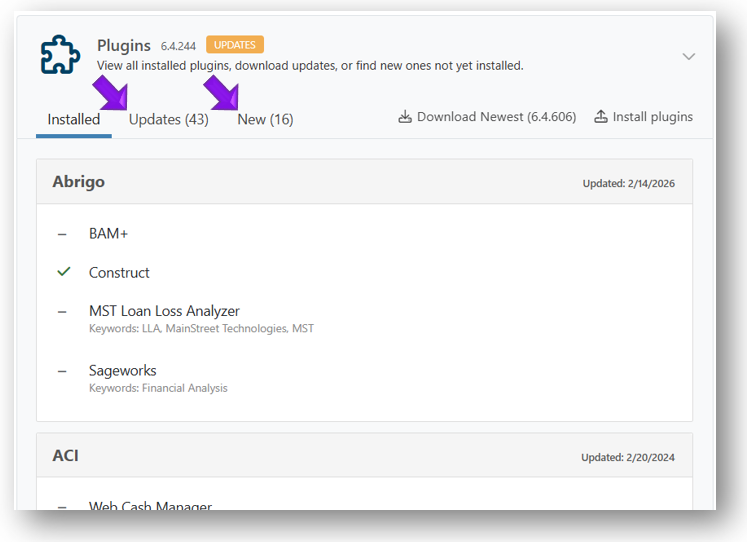Viewport: 747px width, 542px height.
Task: Click the Plugins version number 6.4.244
Action: [x=178, y=46]
